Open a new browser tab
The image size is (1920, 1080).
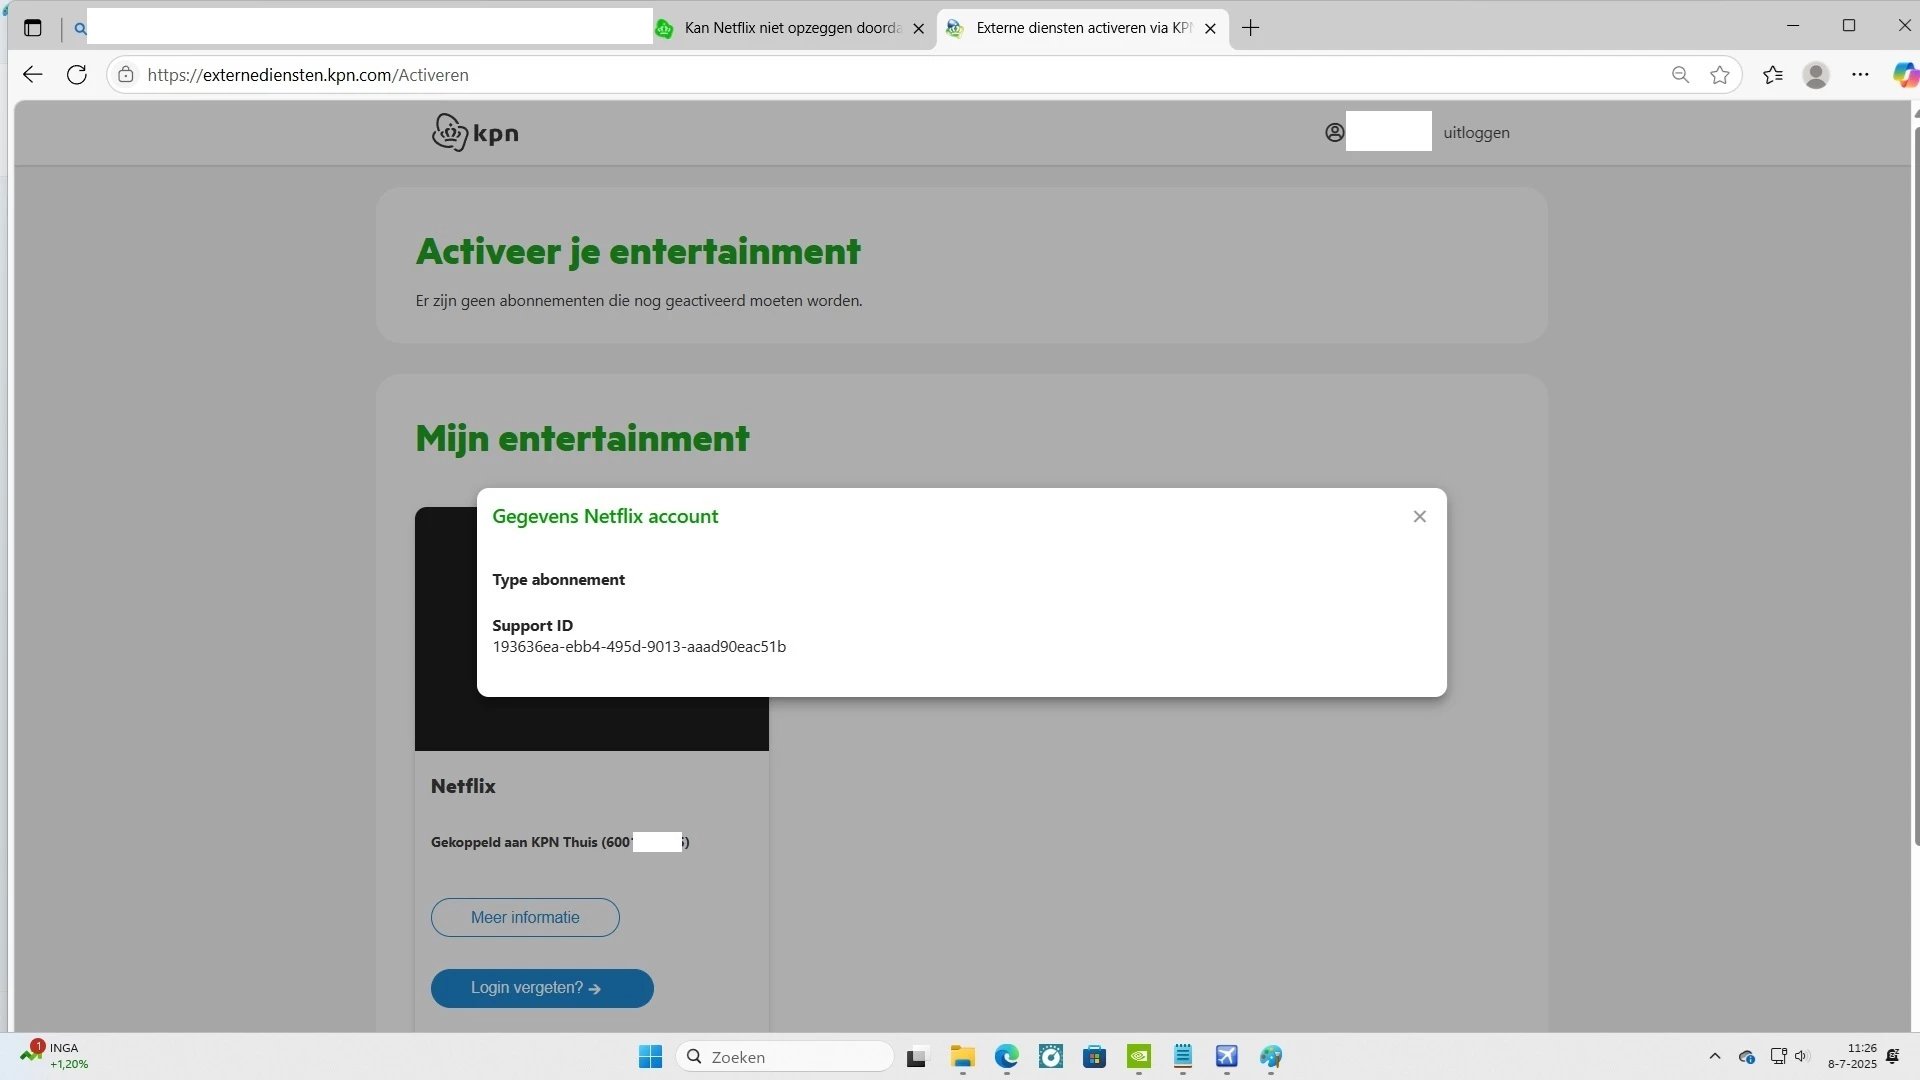coord(1250,28)
